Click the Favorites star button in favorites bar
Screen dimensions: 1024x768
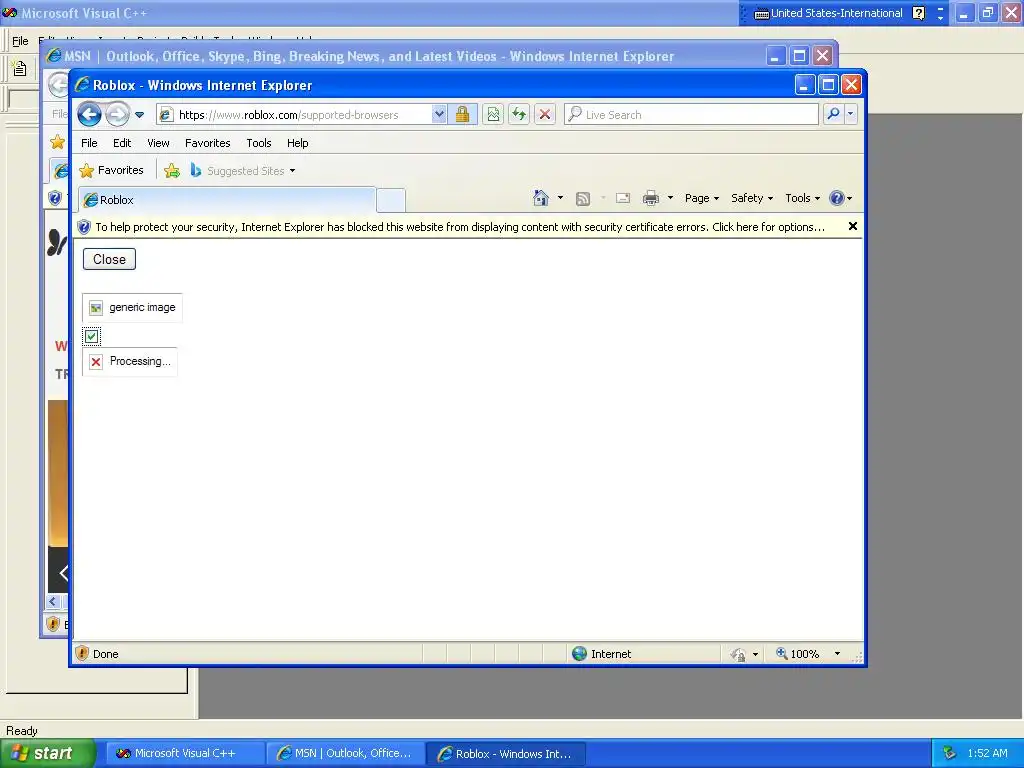click(x=111, y=170)
